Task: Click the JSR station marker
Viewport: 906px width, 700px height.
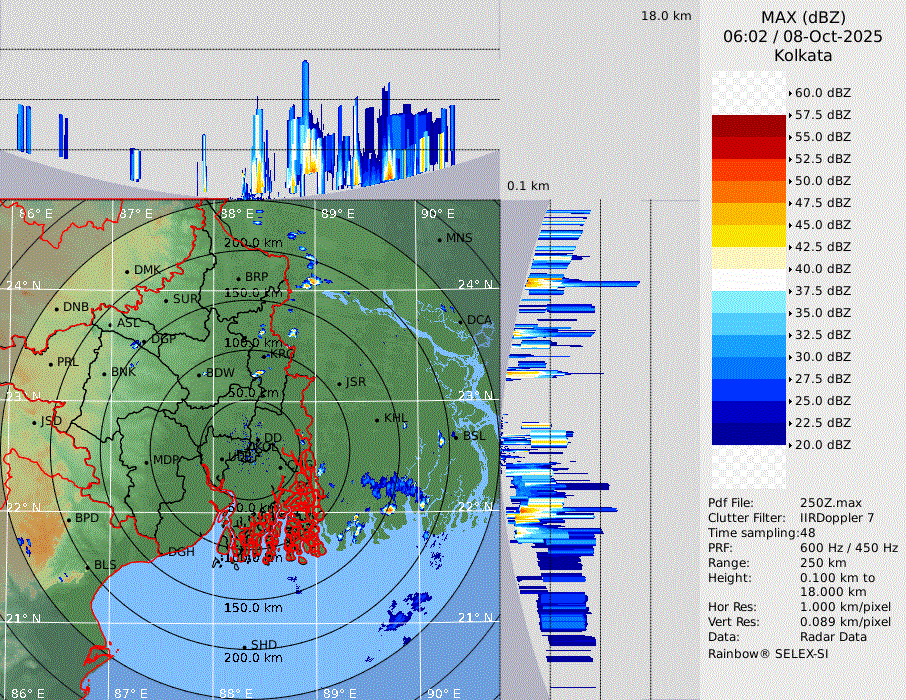Action: point(338,383)
